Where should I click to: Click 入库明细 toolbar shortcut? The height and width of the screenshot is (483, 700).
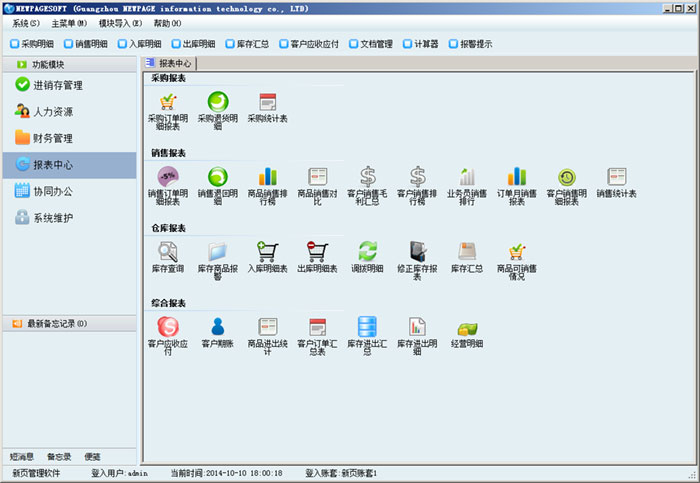(x=139, y=44)
